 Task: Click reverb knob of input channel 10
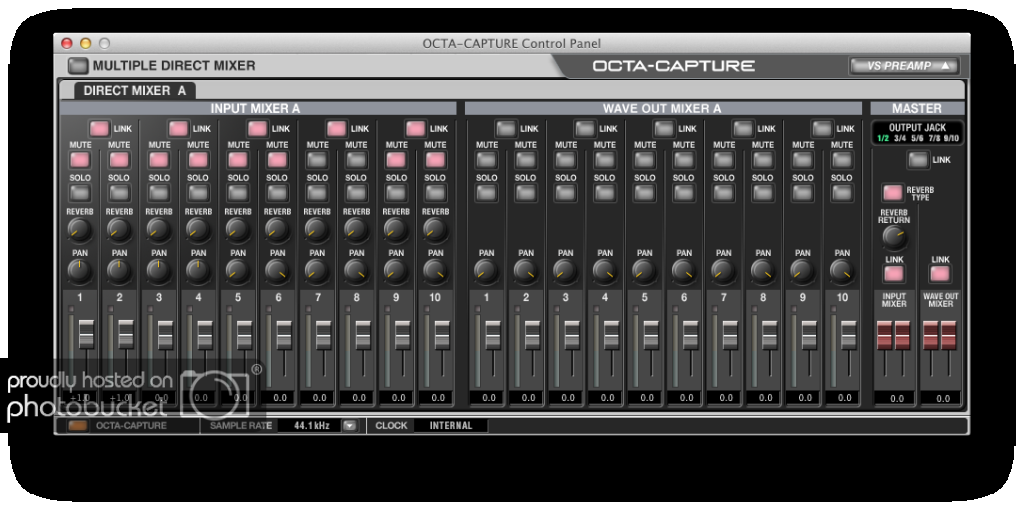436,231
